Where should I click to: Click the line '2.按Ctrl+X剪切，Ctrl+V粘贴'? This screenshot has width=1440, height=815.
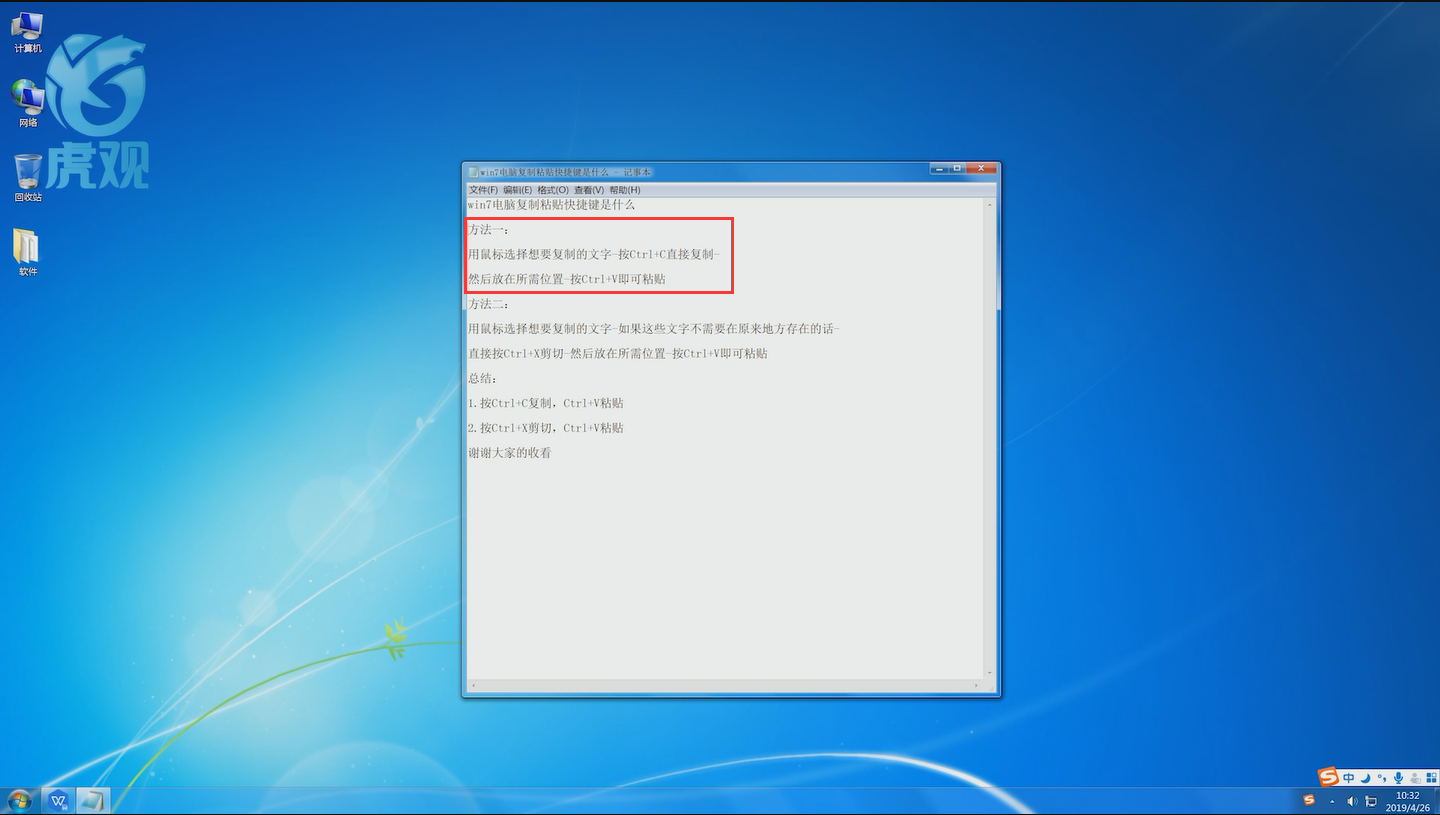pos(546,428)
